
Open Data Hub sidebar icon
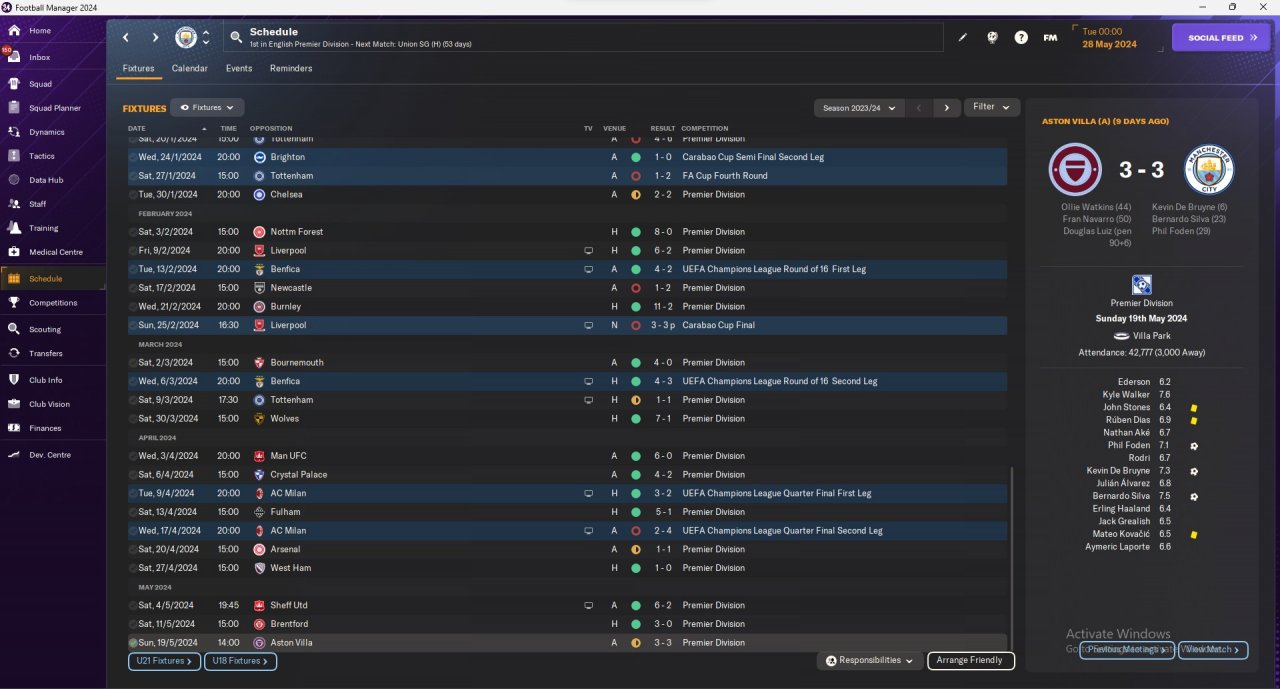[14, 180]
